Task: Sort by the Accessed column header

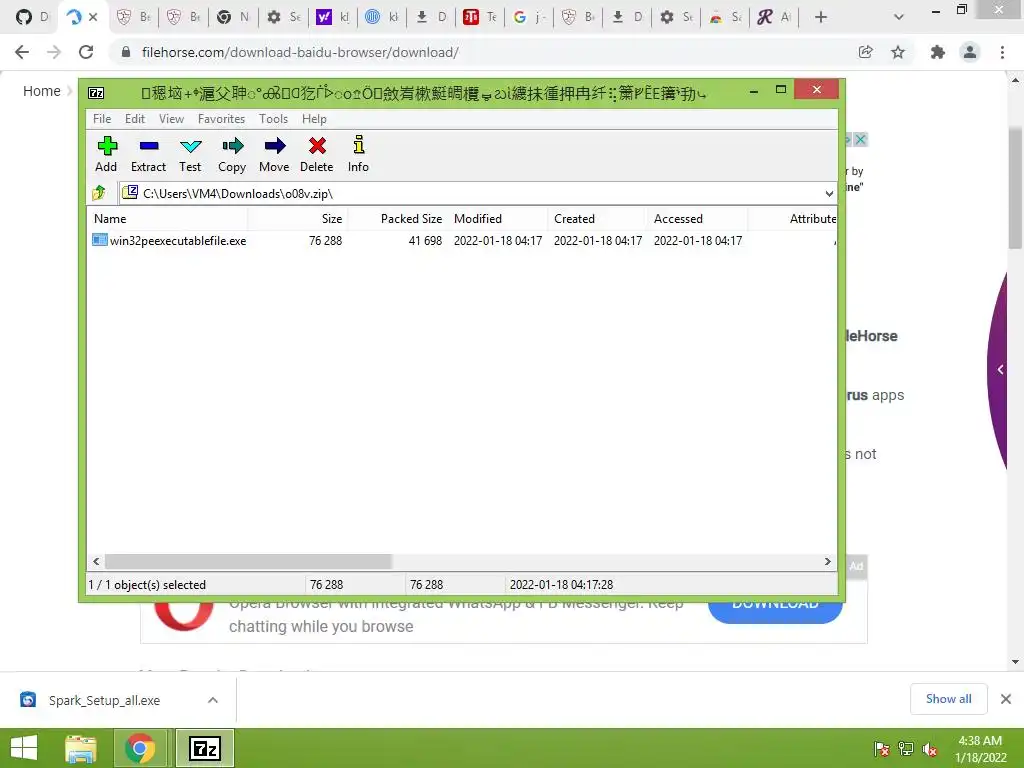Action: [697, 219]
